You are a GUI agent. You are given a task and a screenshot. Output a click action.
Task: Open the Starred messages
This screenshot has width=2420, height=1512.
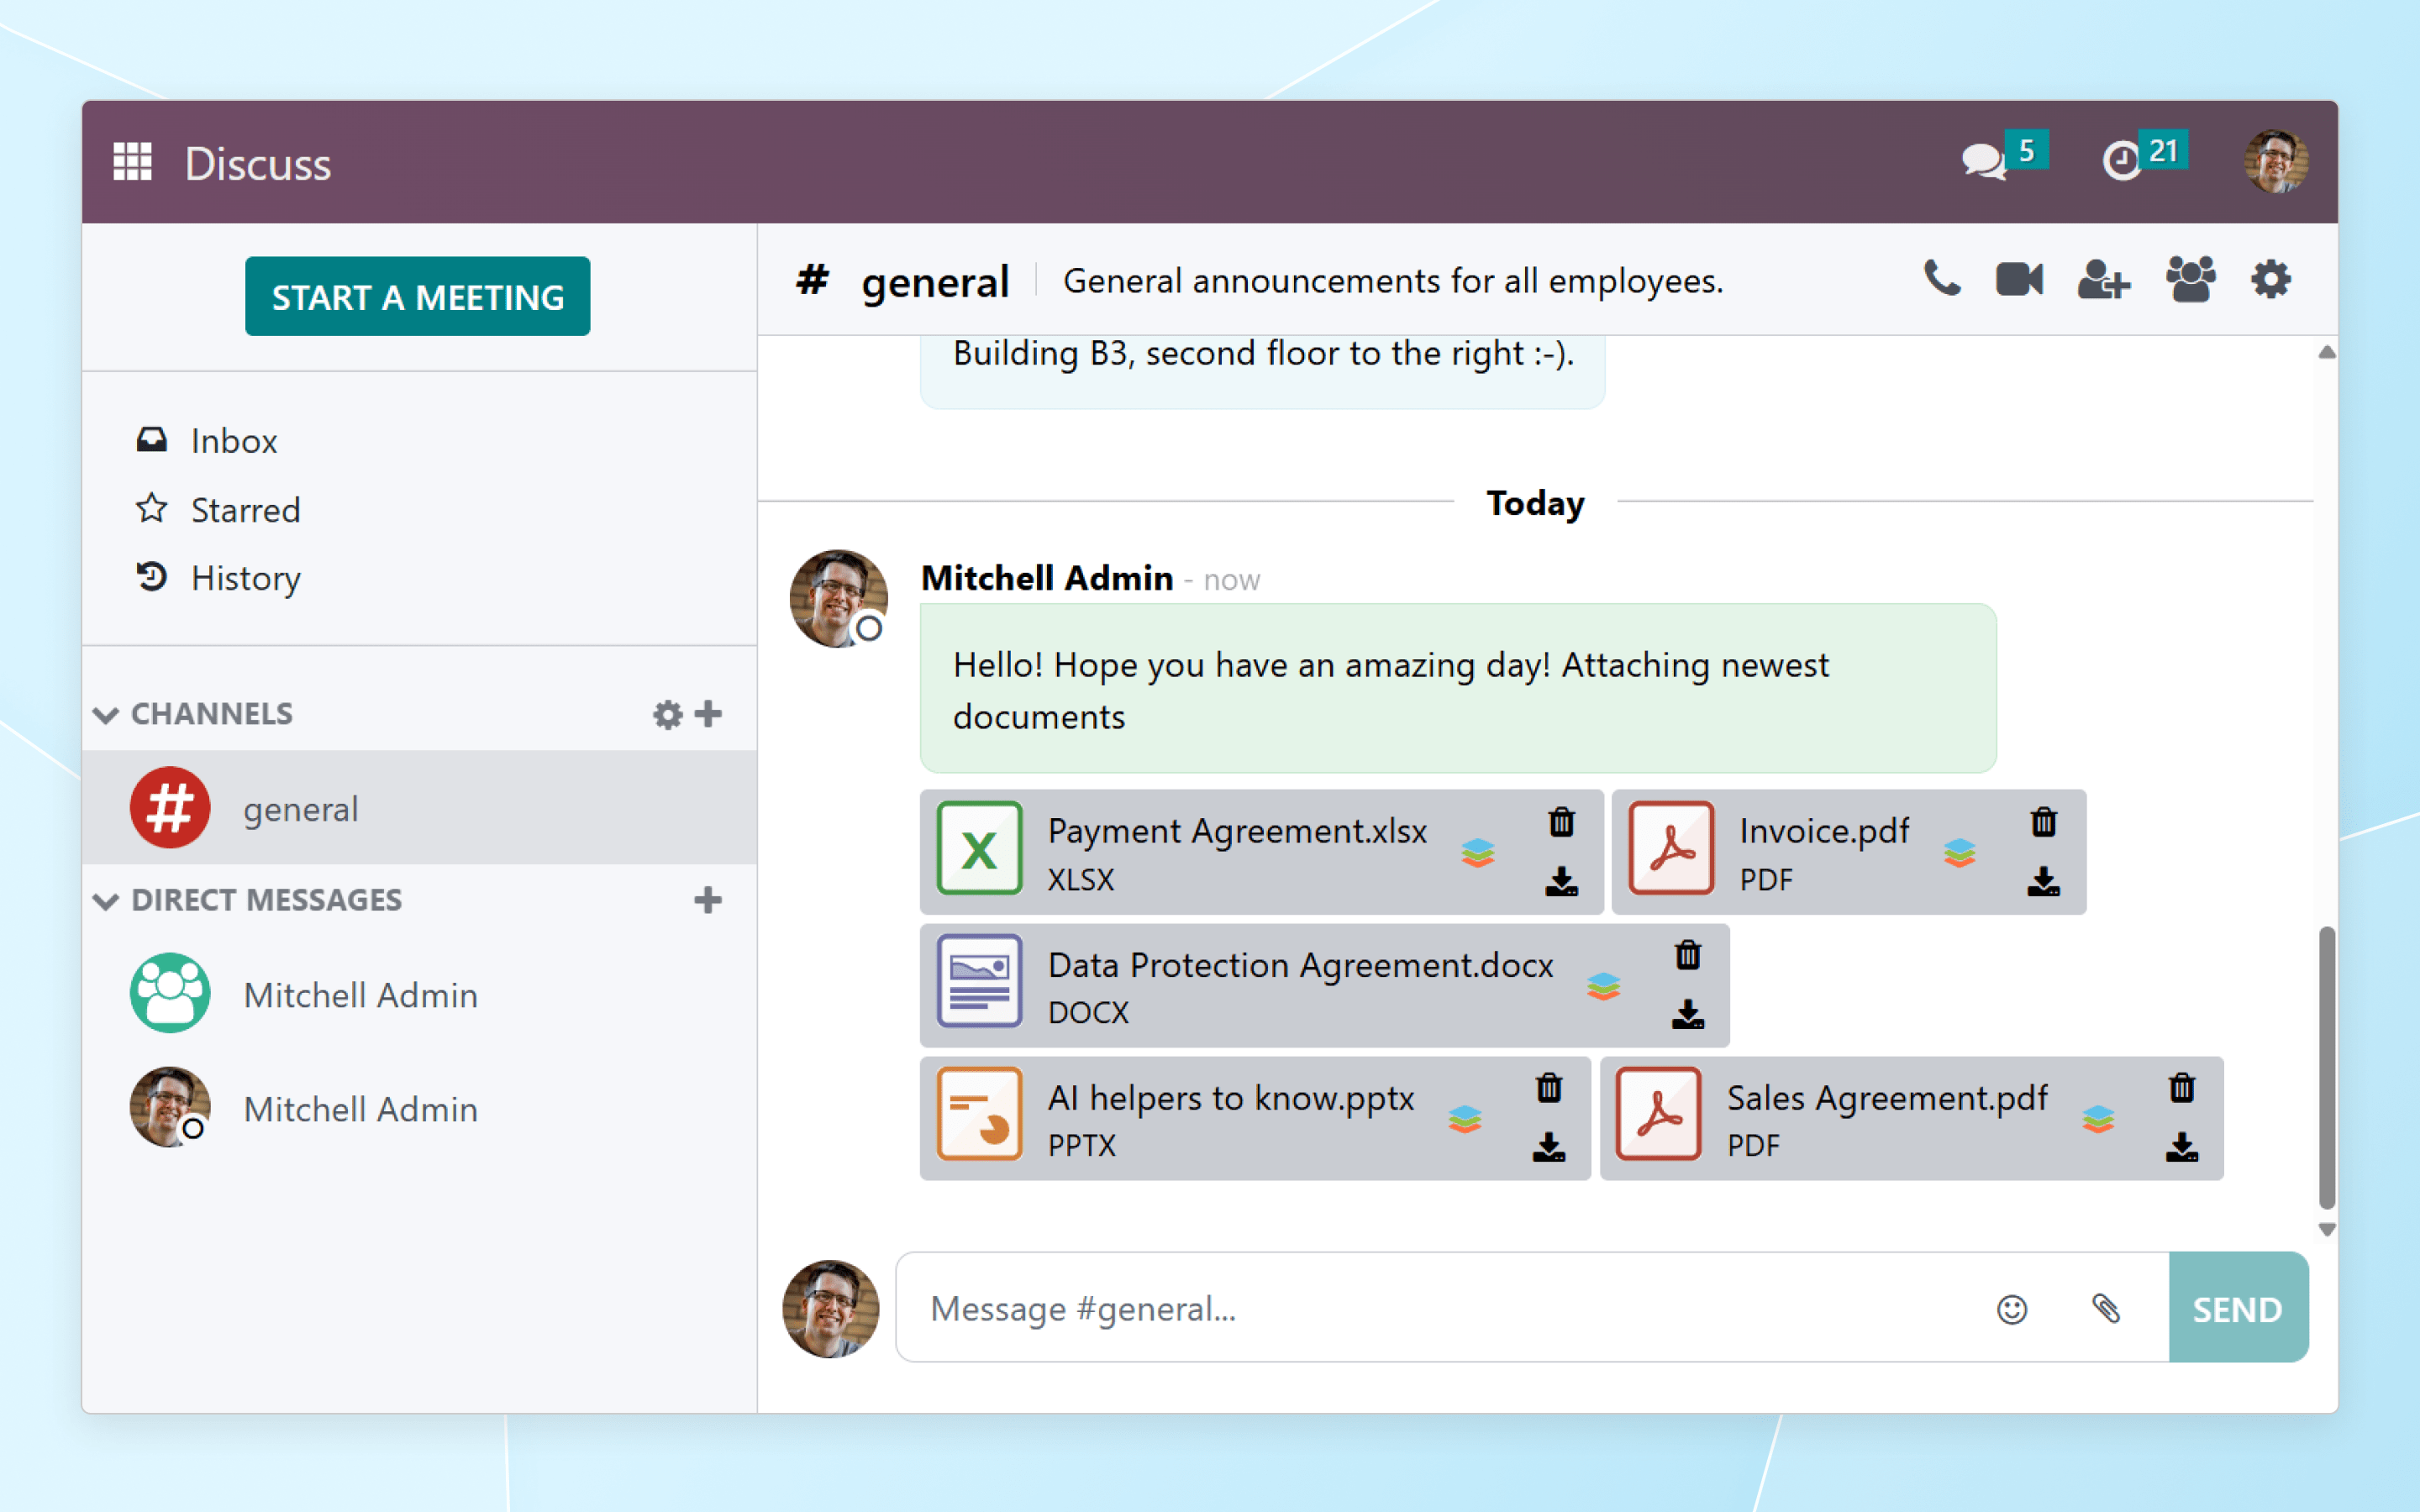point(245,510)
